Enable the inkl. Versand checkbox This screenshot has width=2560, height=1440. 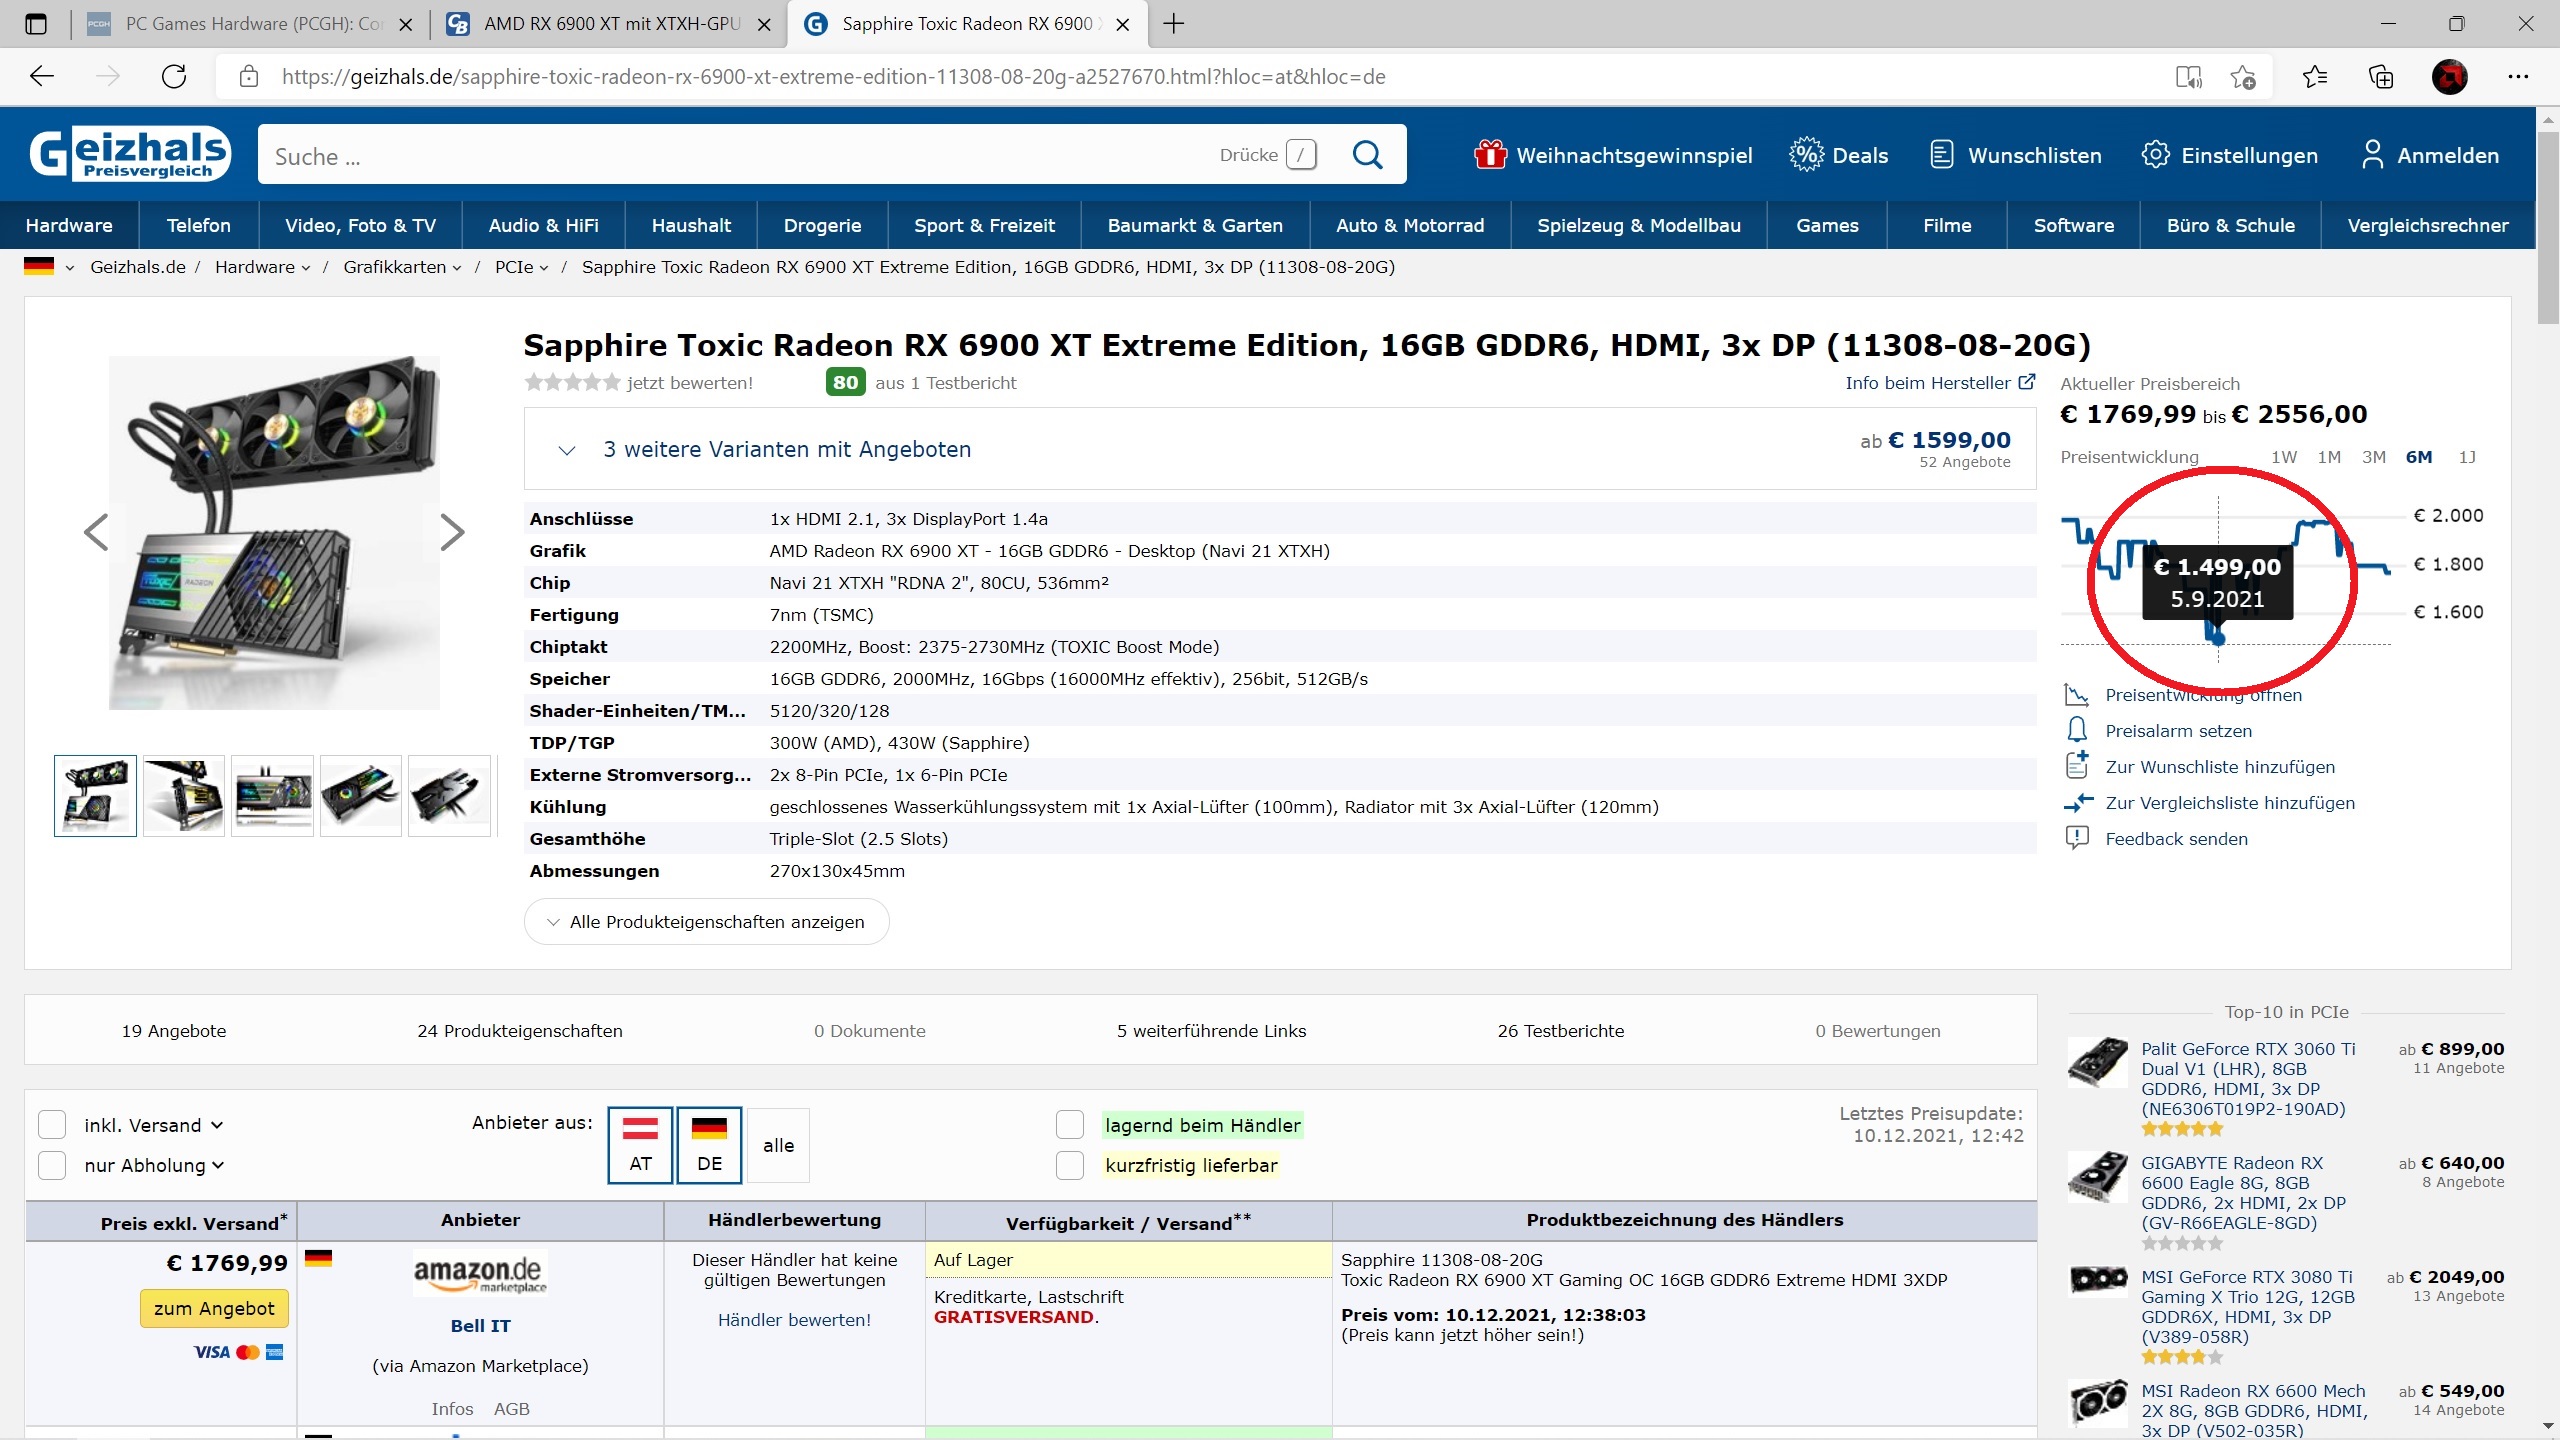[x=52, y=1125]
